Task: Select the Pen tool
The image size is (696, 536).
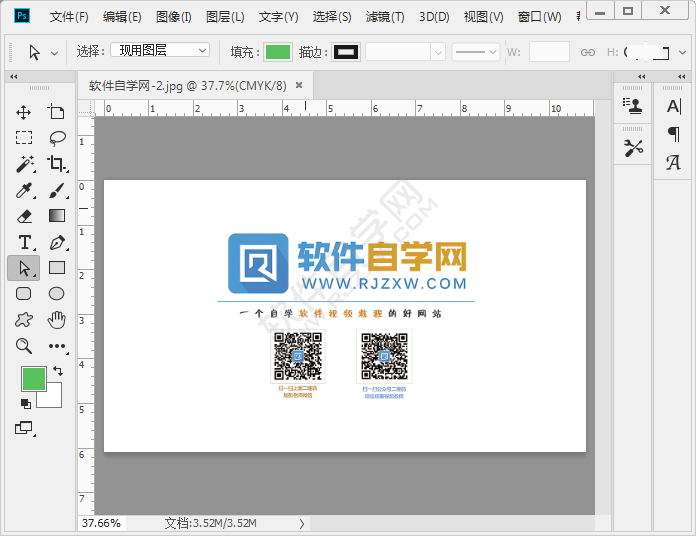Action: [58, 242]
